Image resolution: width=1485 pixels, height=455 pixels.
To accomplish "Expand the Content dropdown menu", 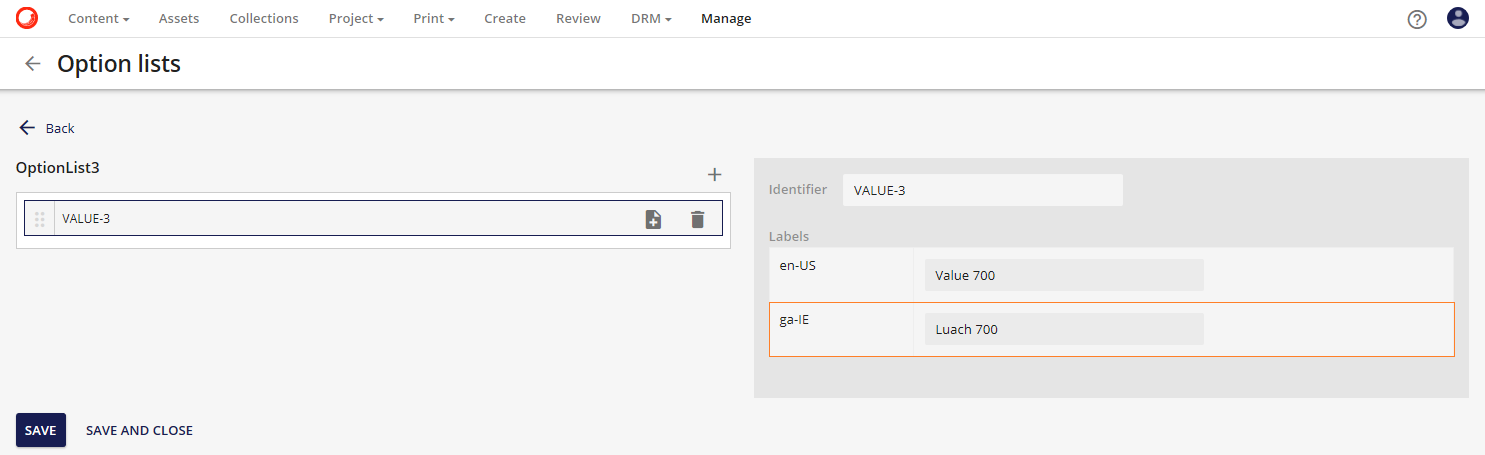I will [98, 19].
